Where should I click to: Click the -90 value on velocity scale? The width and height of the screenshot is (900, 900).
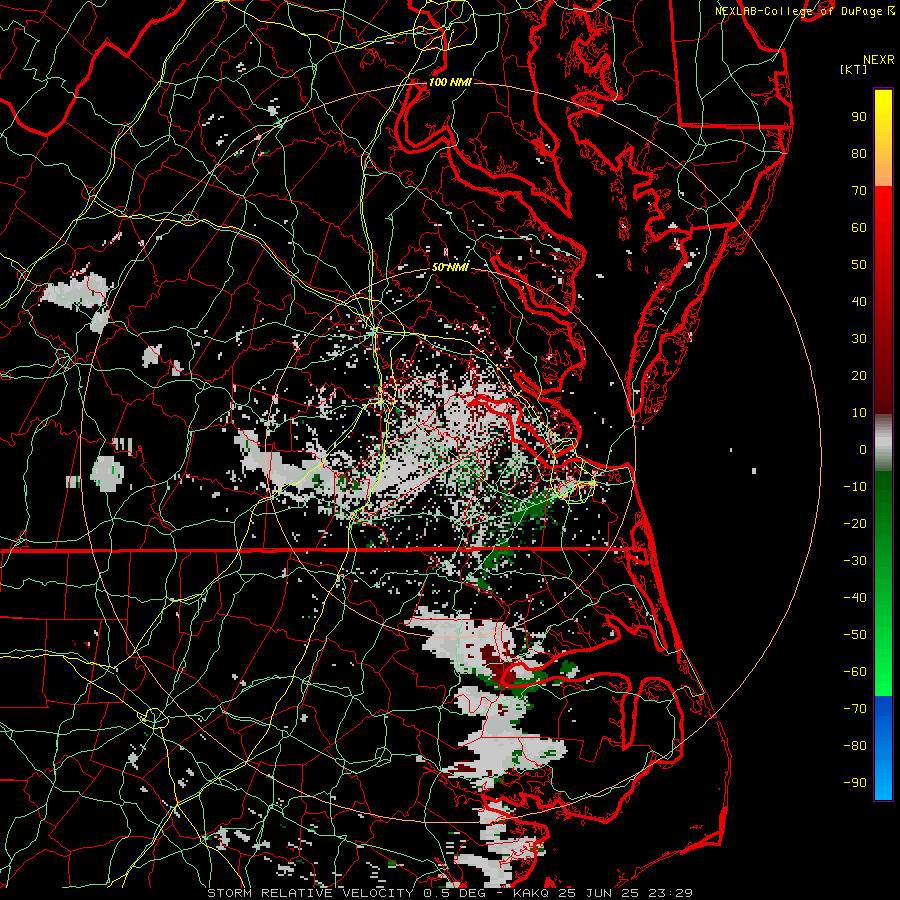pos(855,783)
